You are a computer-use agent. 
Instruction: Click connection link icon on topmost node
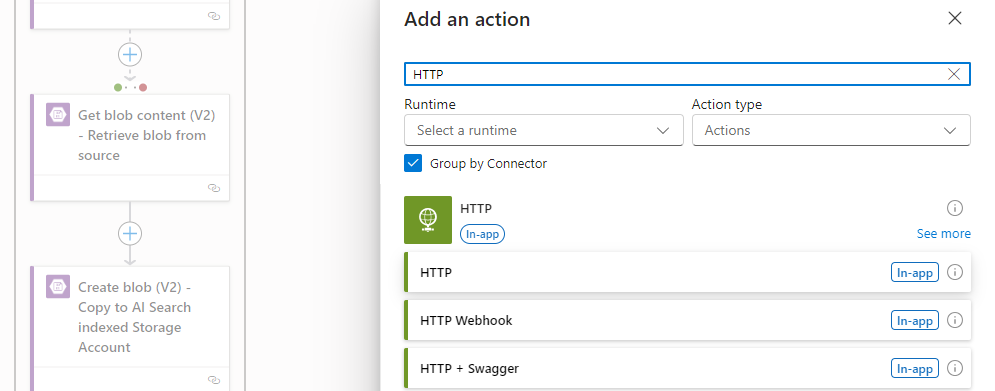[x=214, y=17]
